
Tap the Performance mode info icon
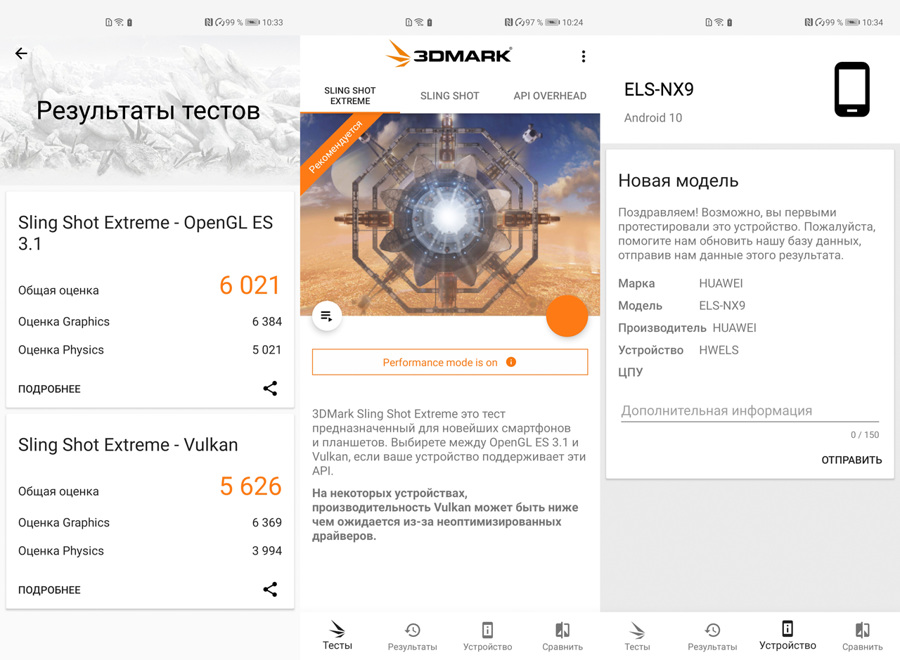click(511, 362)
